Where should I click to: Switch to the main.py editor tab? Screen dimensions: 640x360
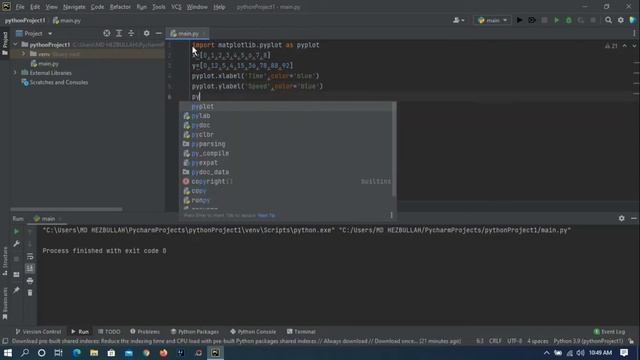pyautogui.click(x=188, y=33)
